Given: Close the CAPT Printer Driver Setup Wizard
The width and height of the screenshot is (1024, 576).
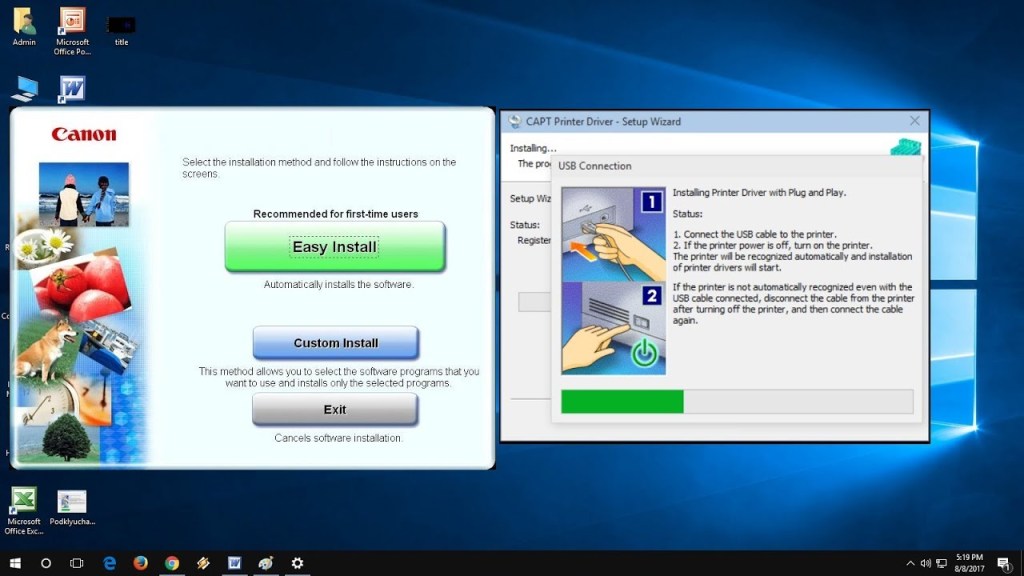Looking at the screenshot, I should pos(914,121).
